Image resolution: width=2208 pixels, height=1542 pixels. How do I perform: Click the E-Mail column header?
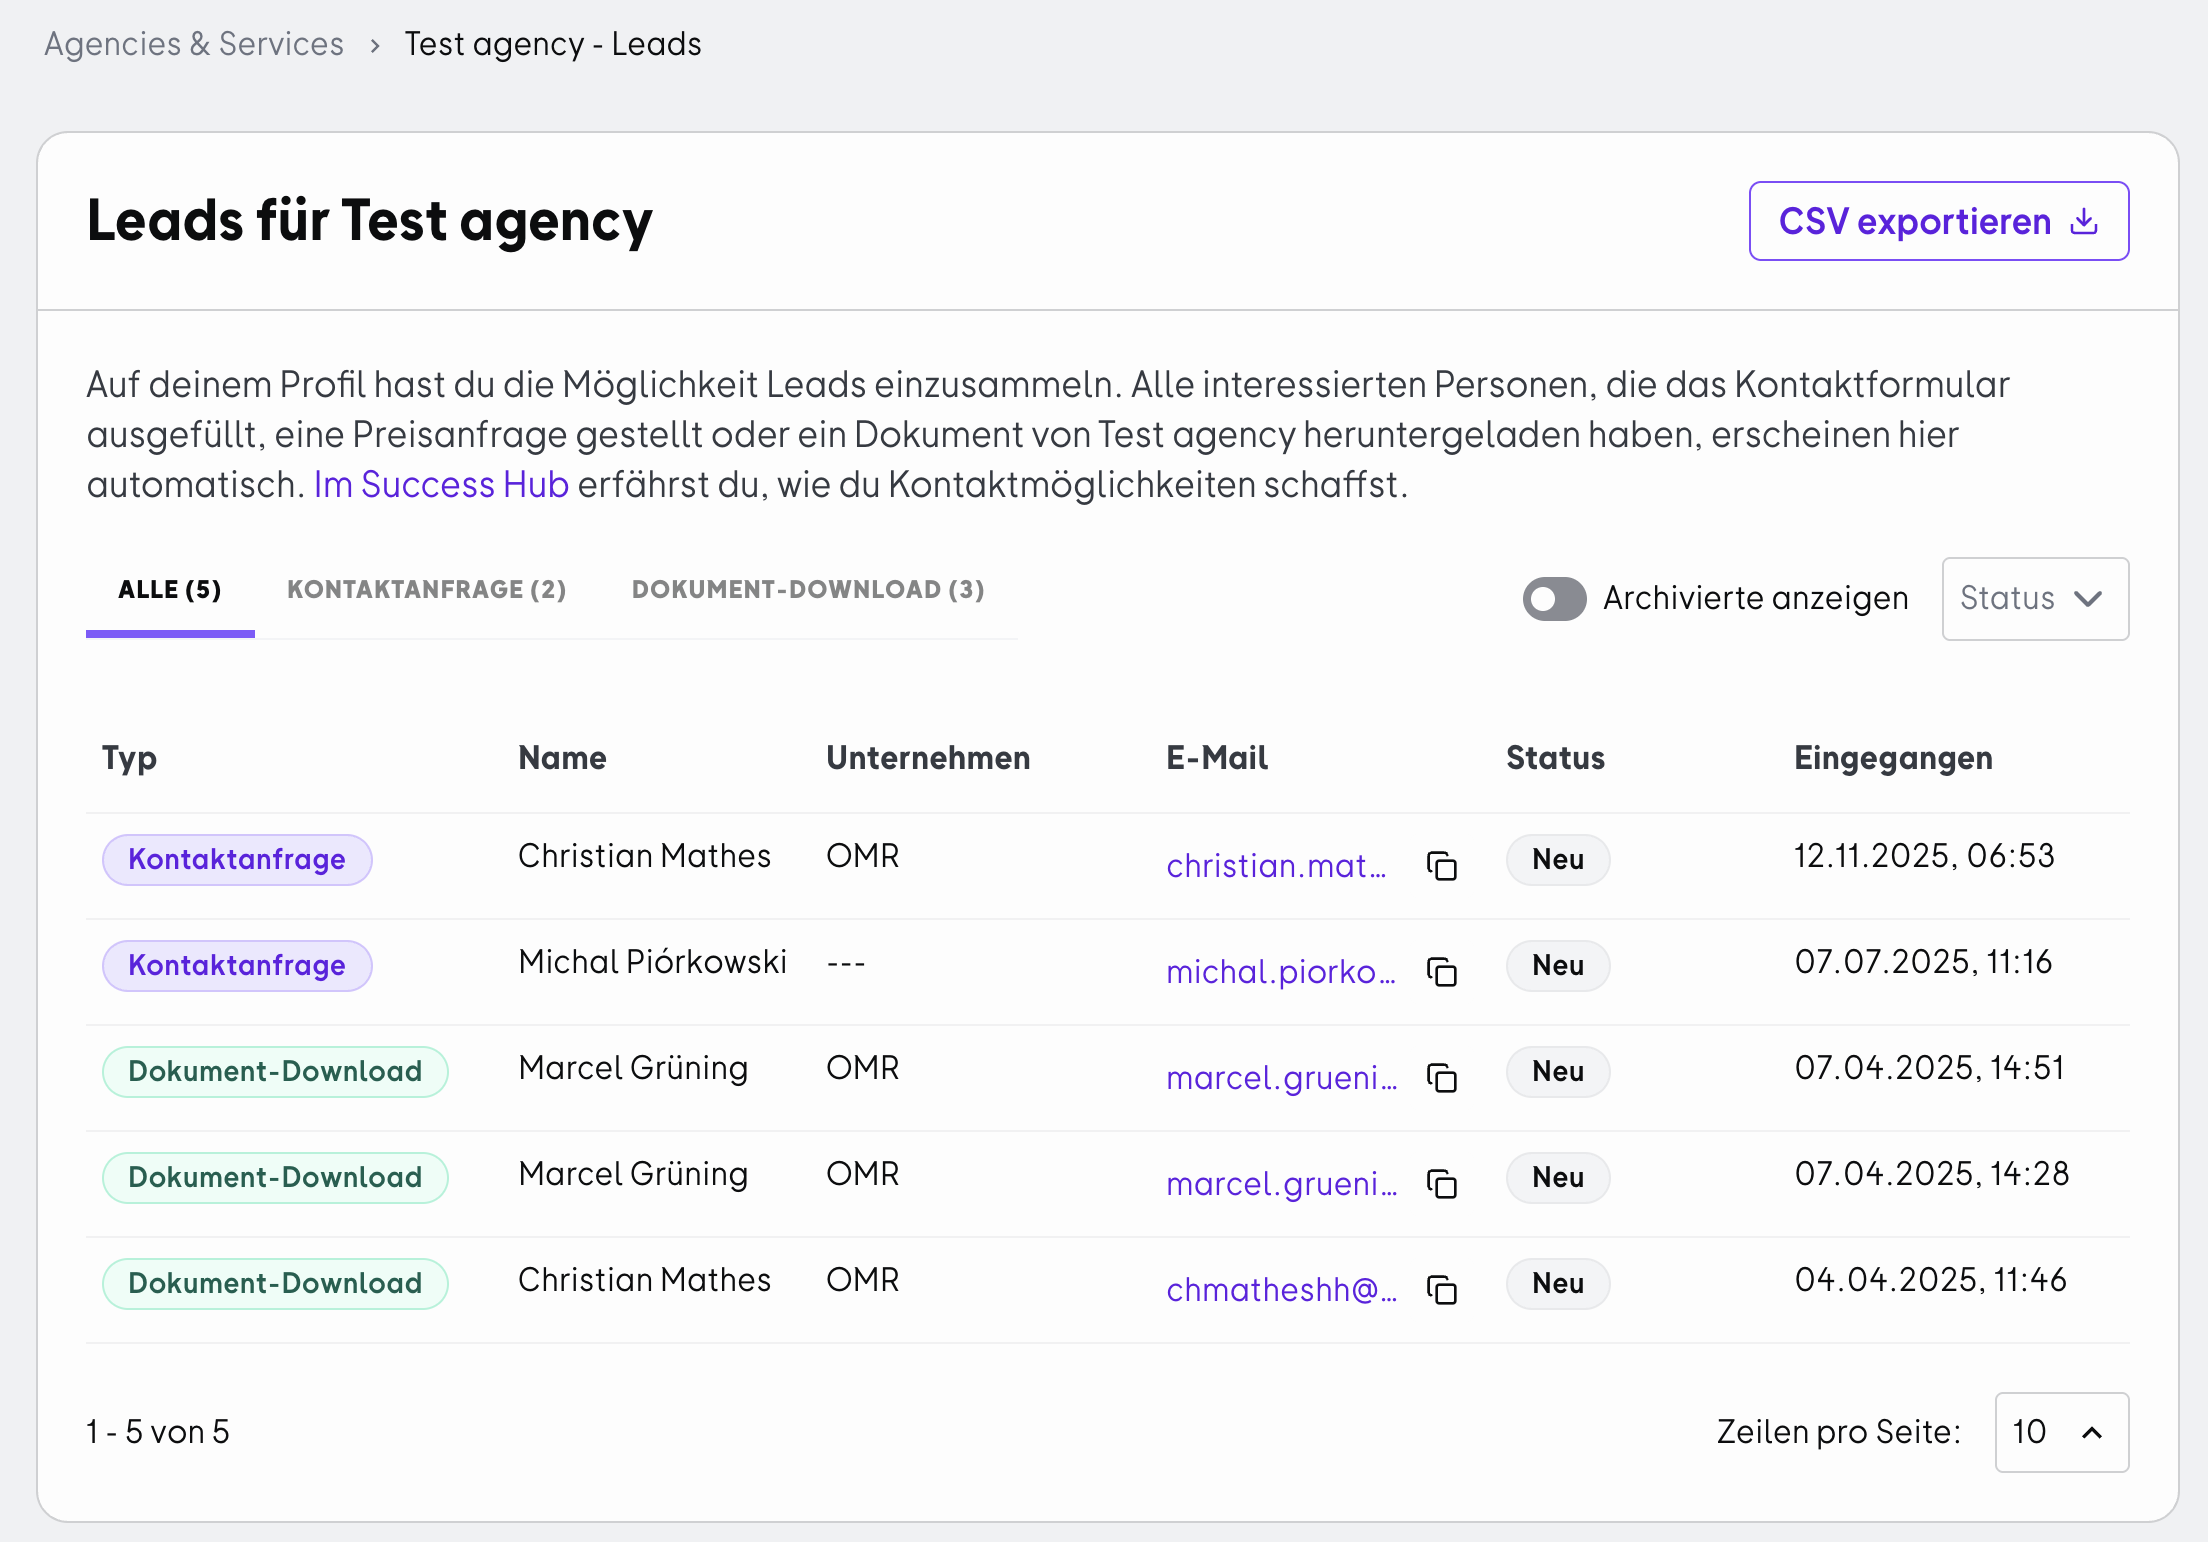[1217, 758]
